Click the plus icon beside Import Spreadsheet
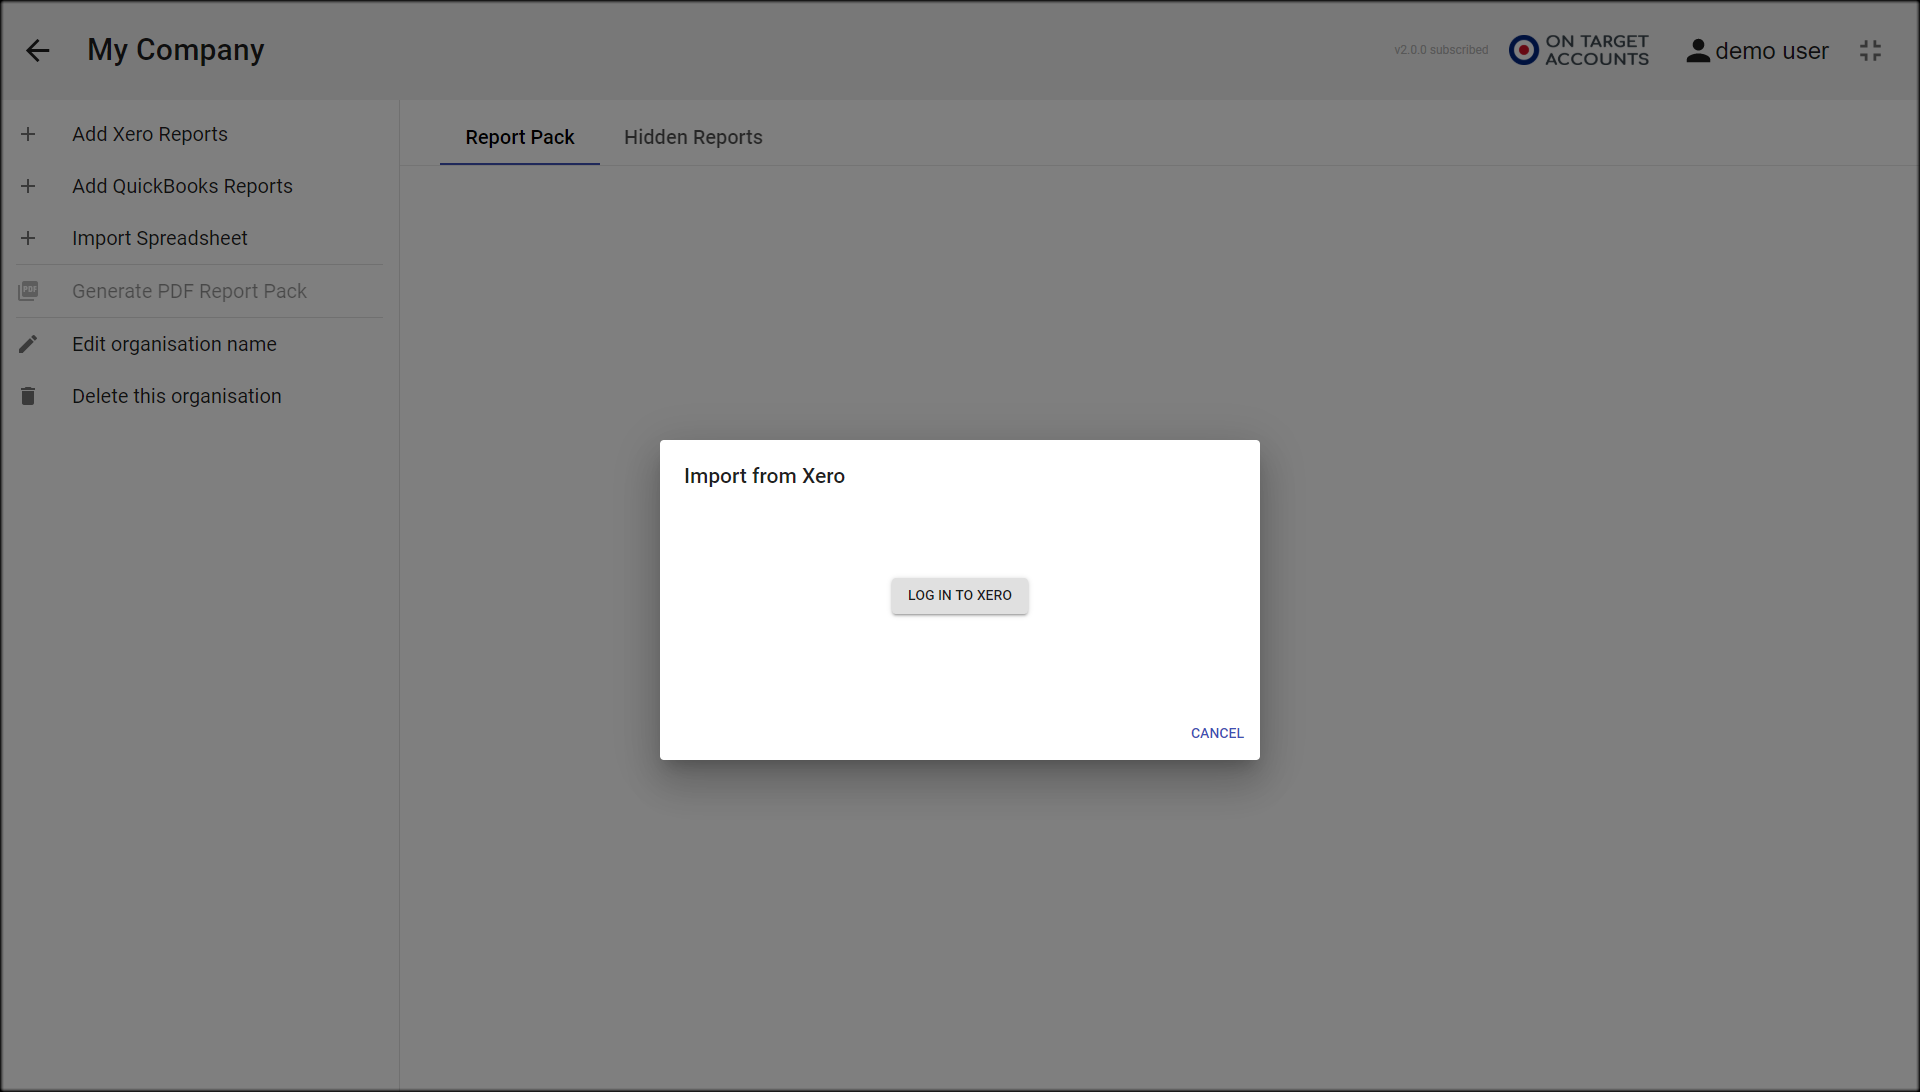Screen dimensions: 1920x1092 [28, 238]
